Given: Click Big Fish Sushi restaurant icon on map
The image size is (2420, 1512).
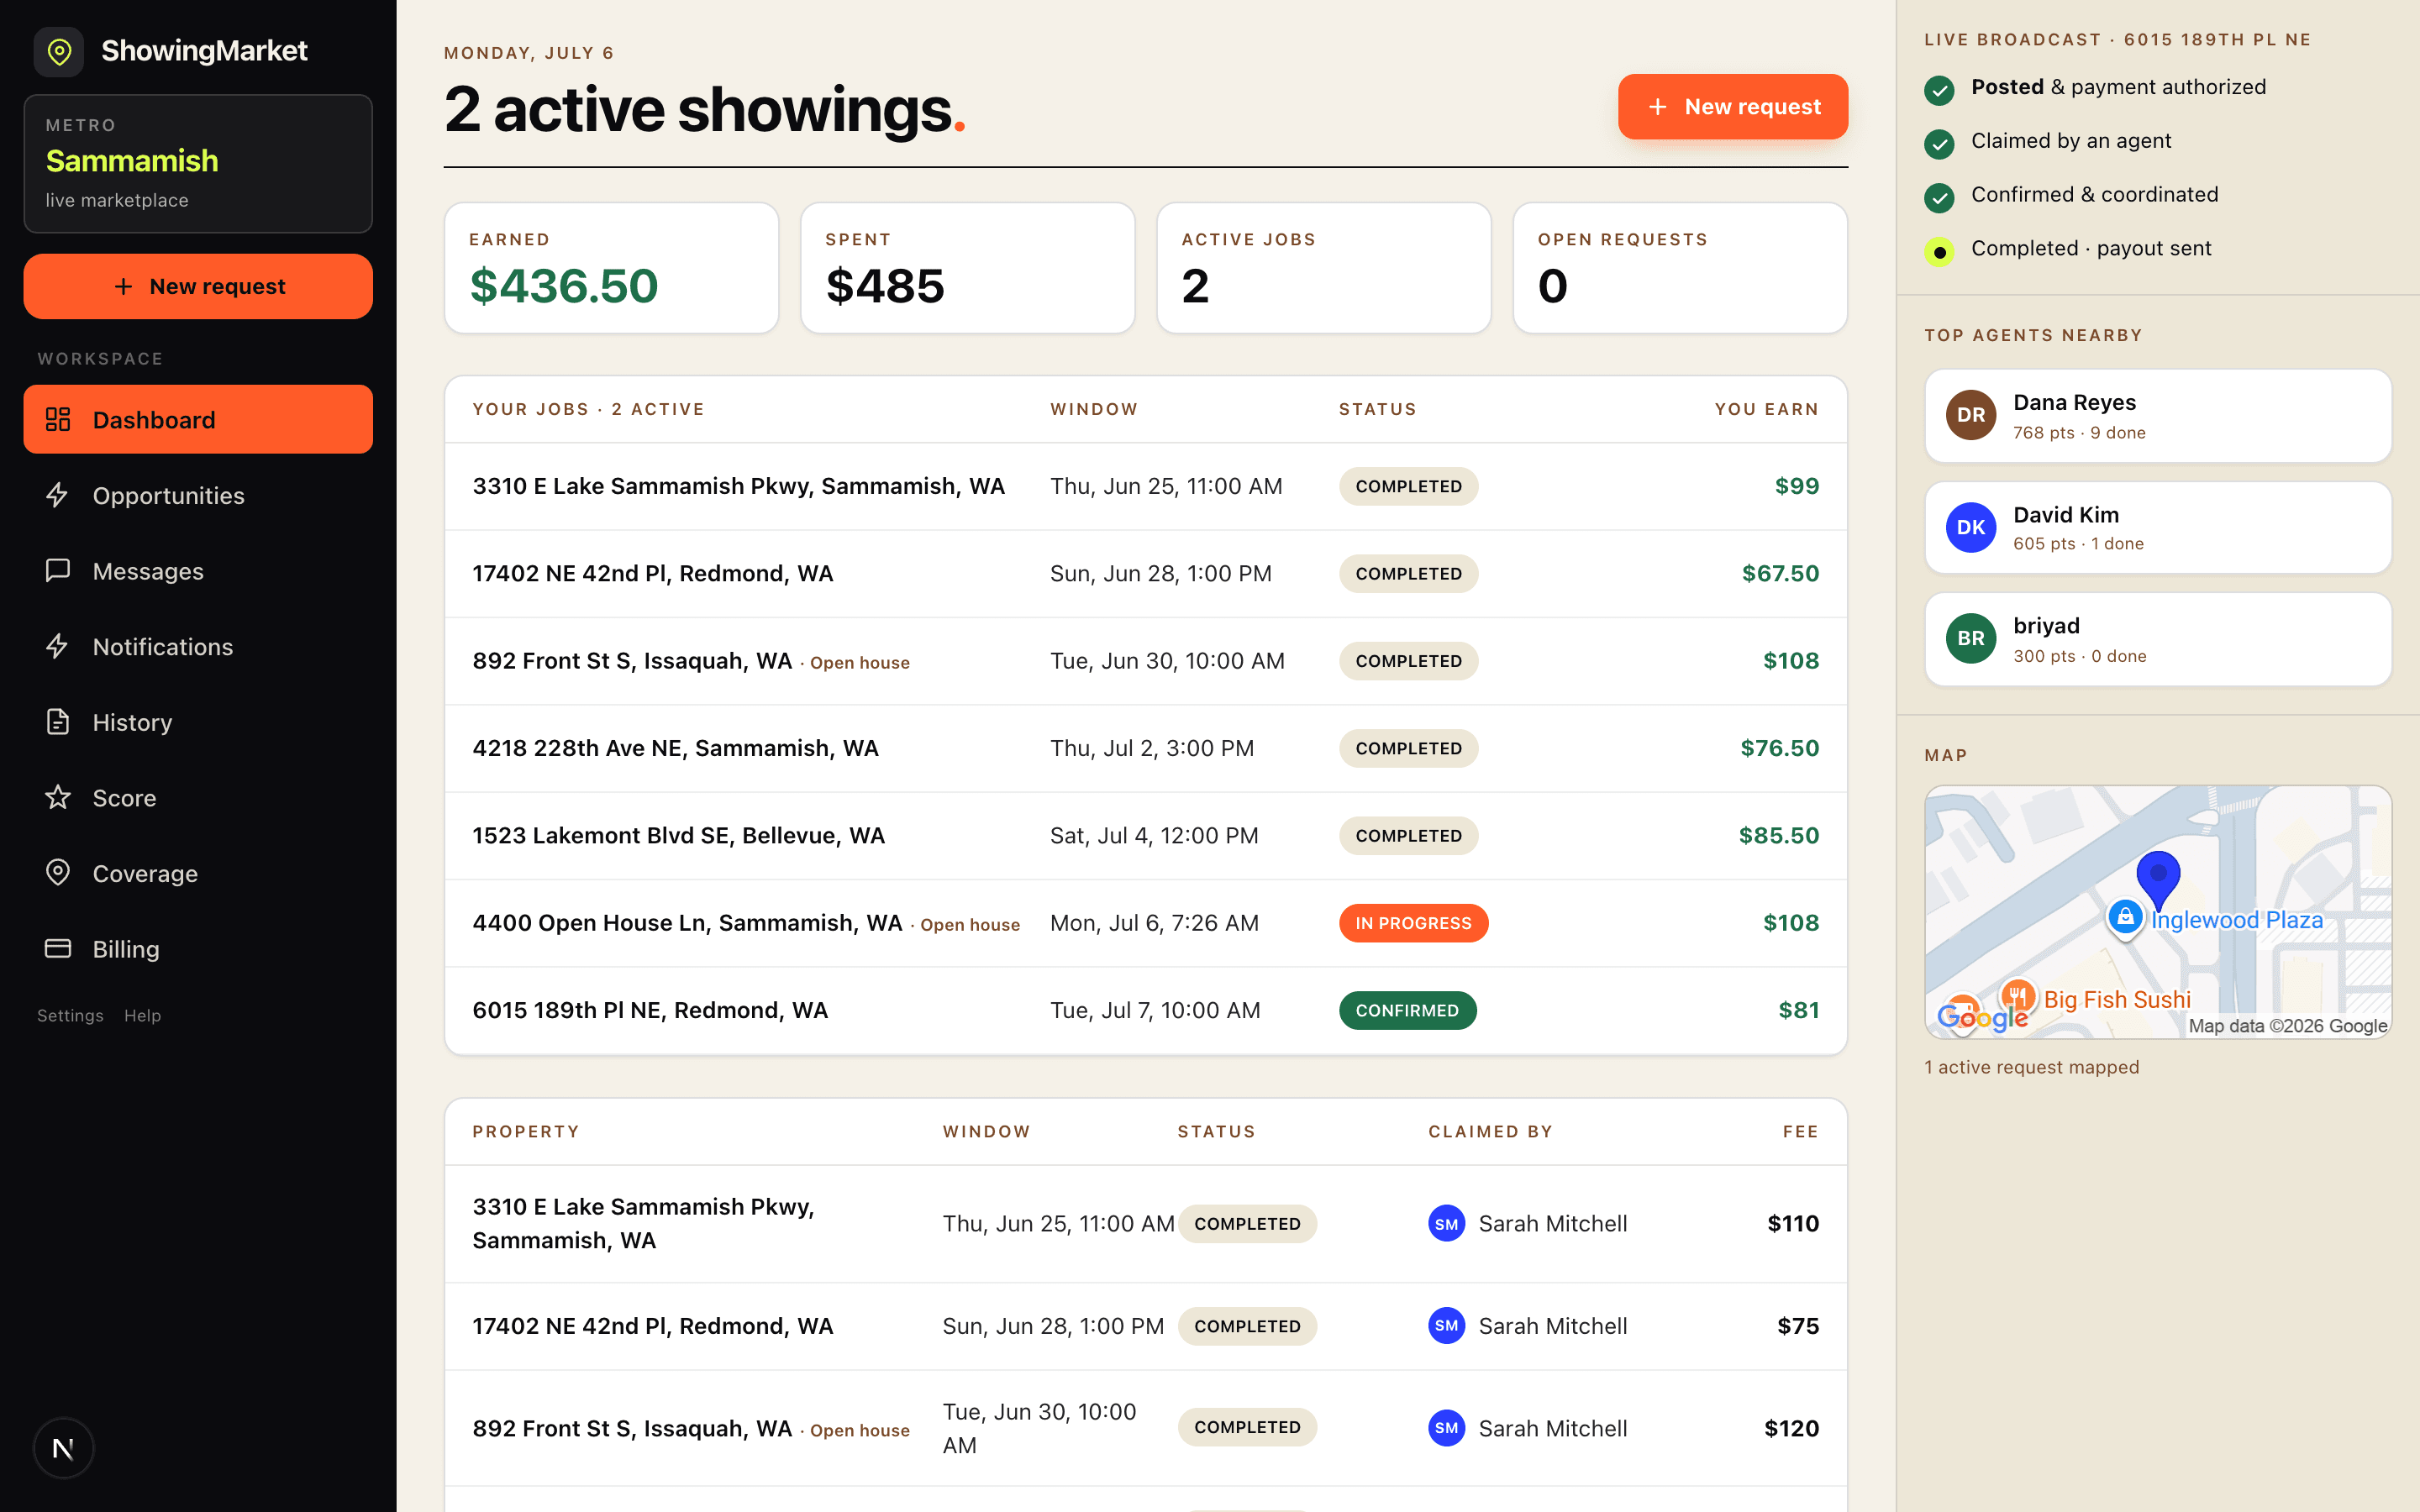Looking at the screenshot, I should pos(2017,995).
